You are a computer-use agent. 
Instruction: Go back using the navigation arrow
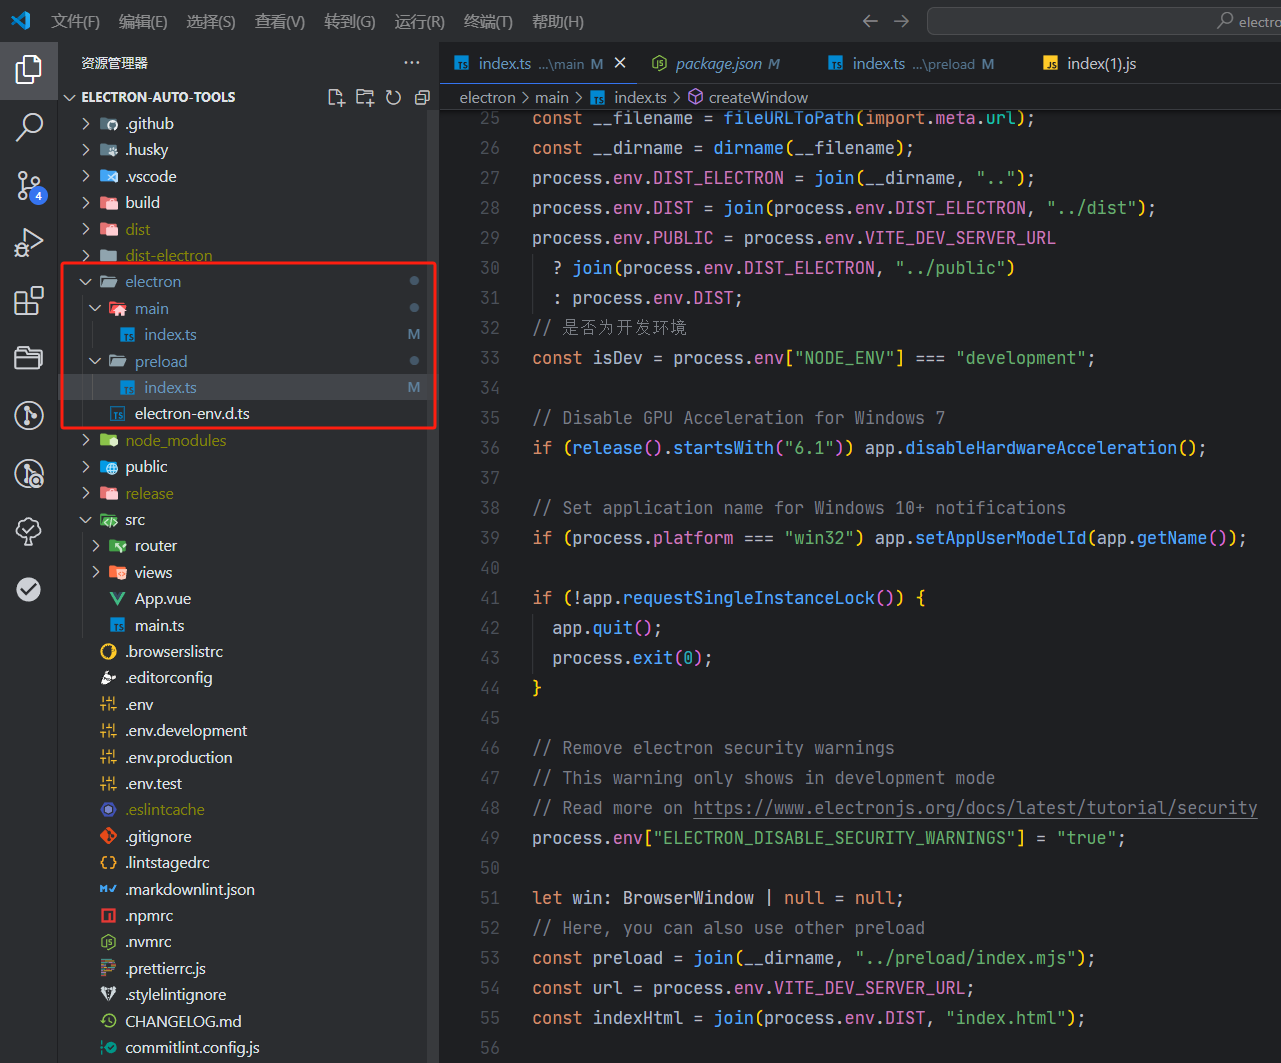(x=870, y=21)
